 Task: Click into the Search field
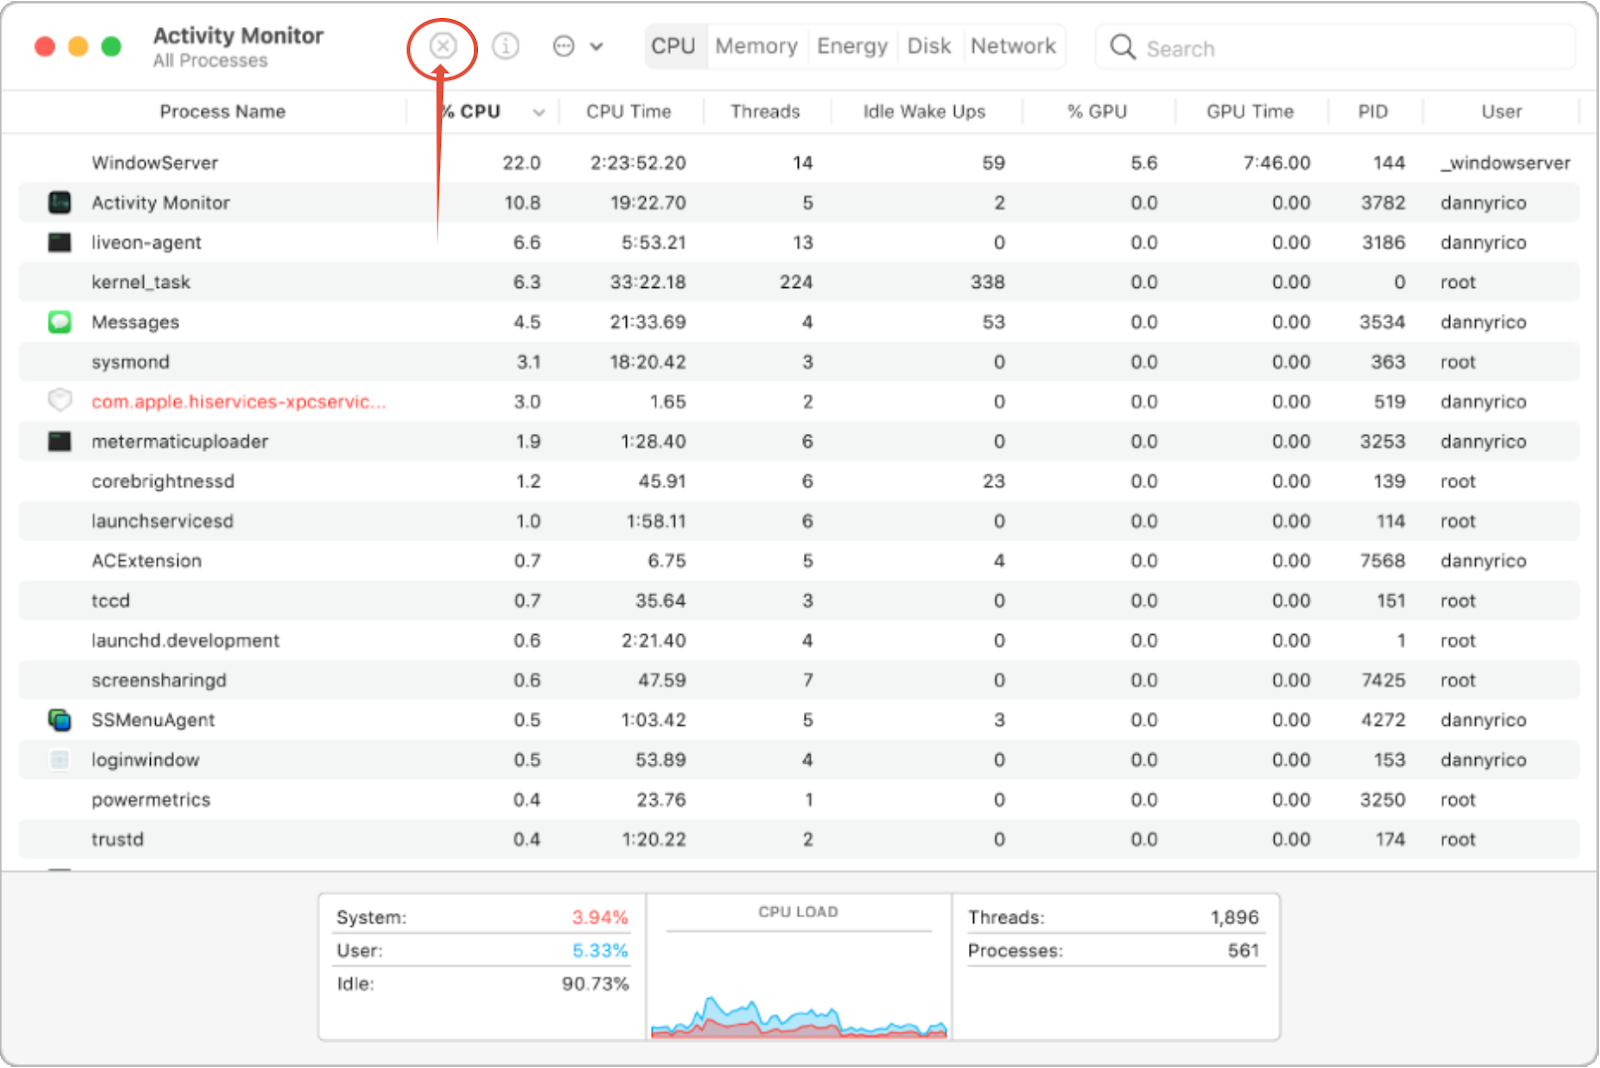click(x=1336, y=48)
